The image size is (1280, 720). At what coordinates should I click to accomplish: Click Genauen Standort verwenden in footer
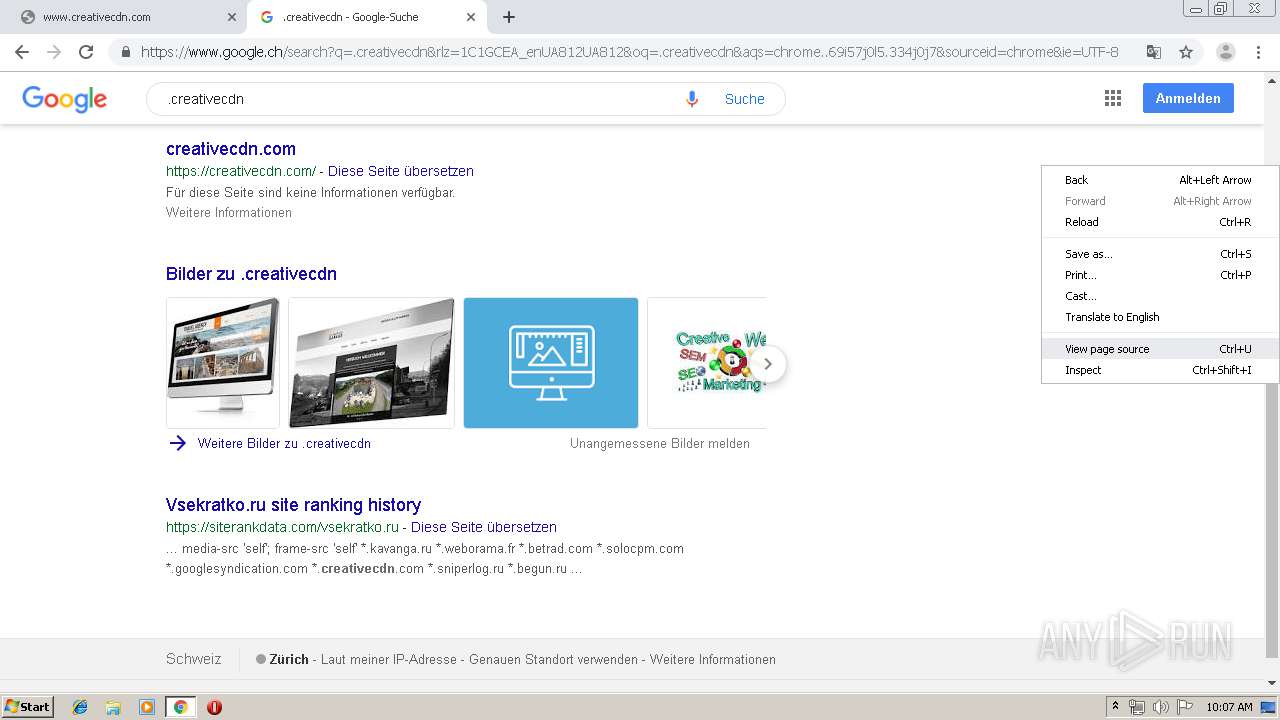point(553,660)
